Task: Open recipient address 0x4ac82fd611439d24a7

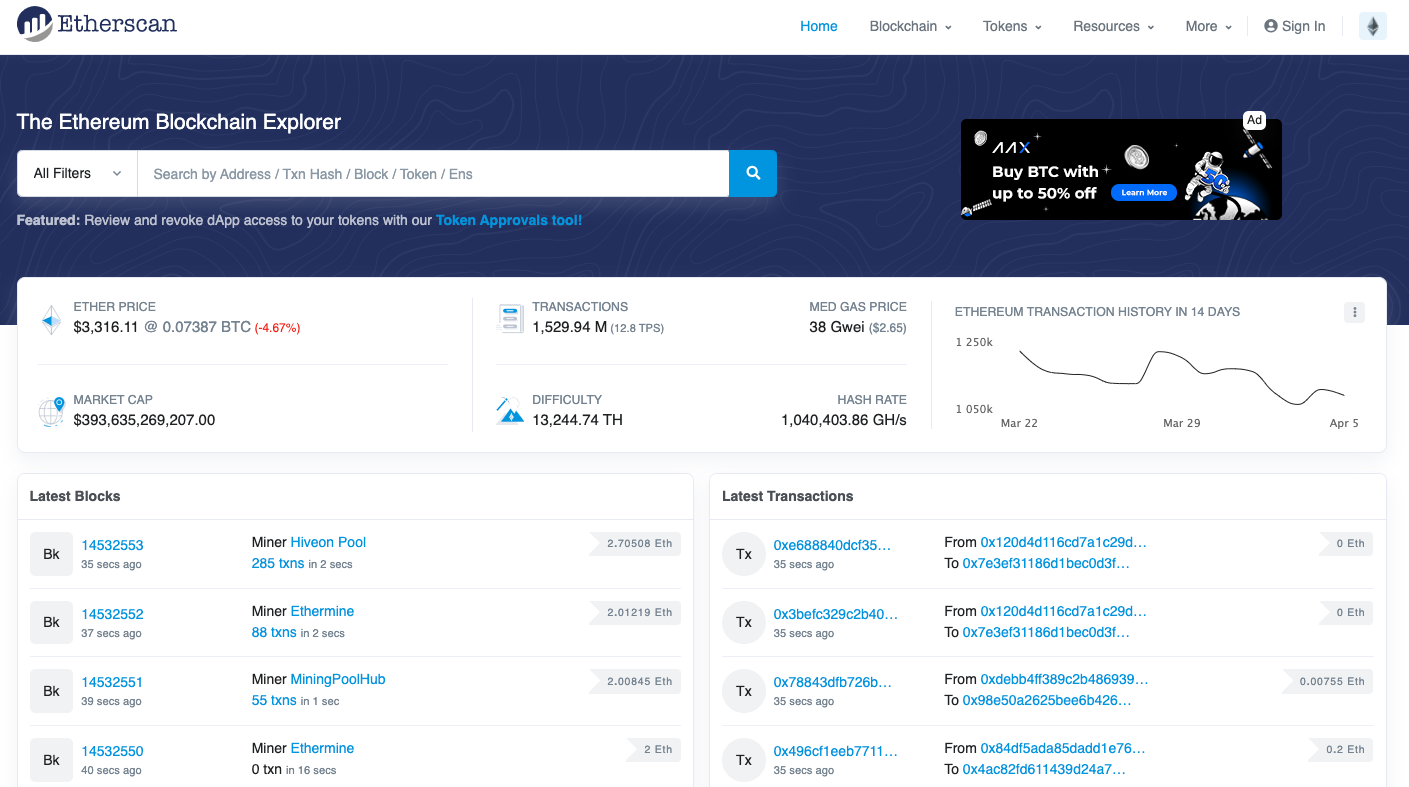Action: coord(1044,769)
